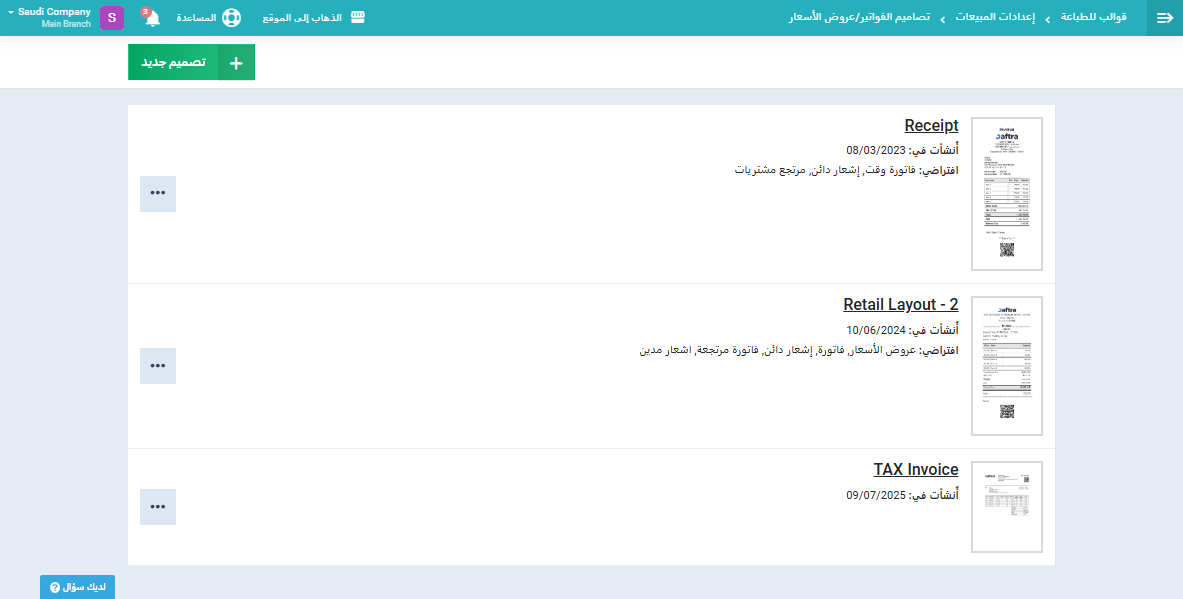Click the plus icon for new design
Screen dimensions: 1183x599
[236, 62]
